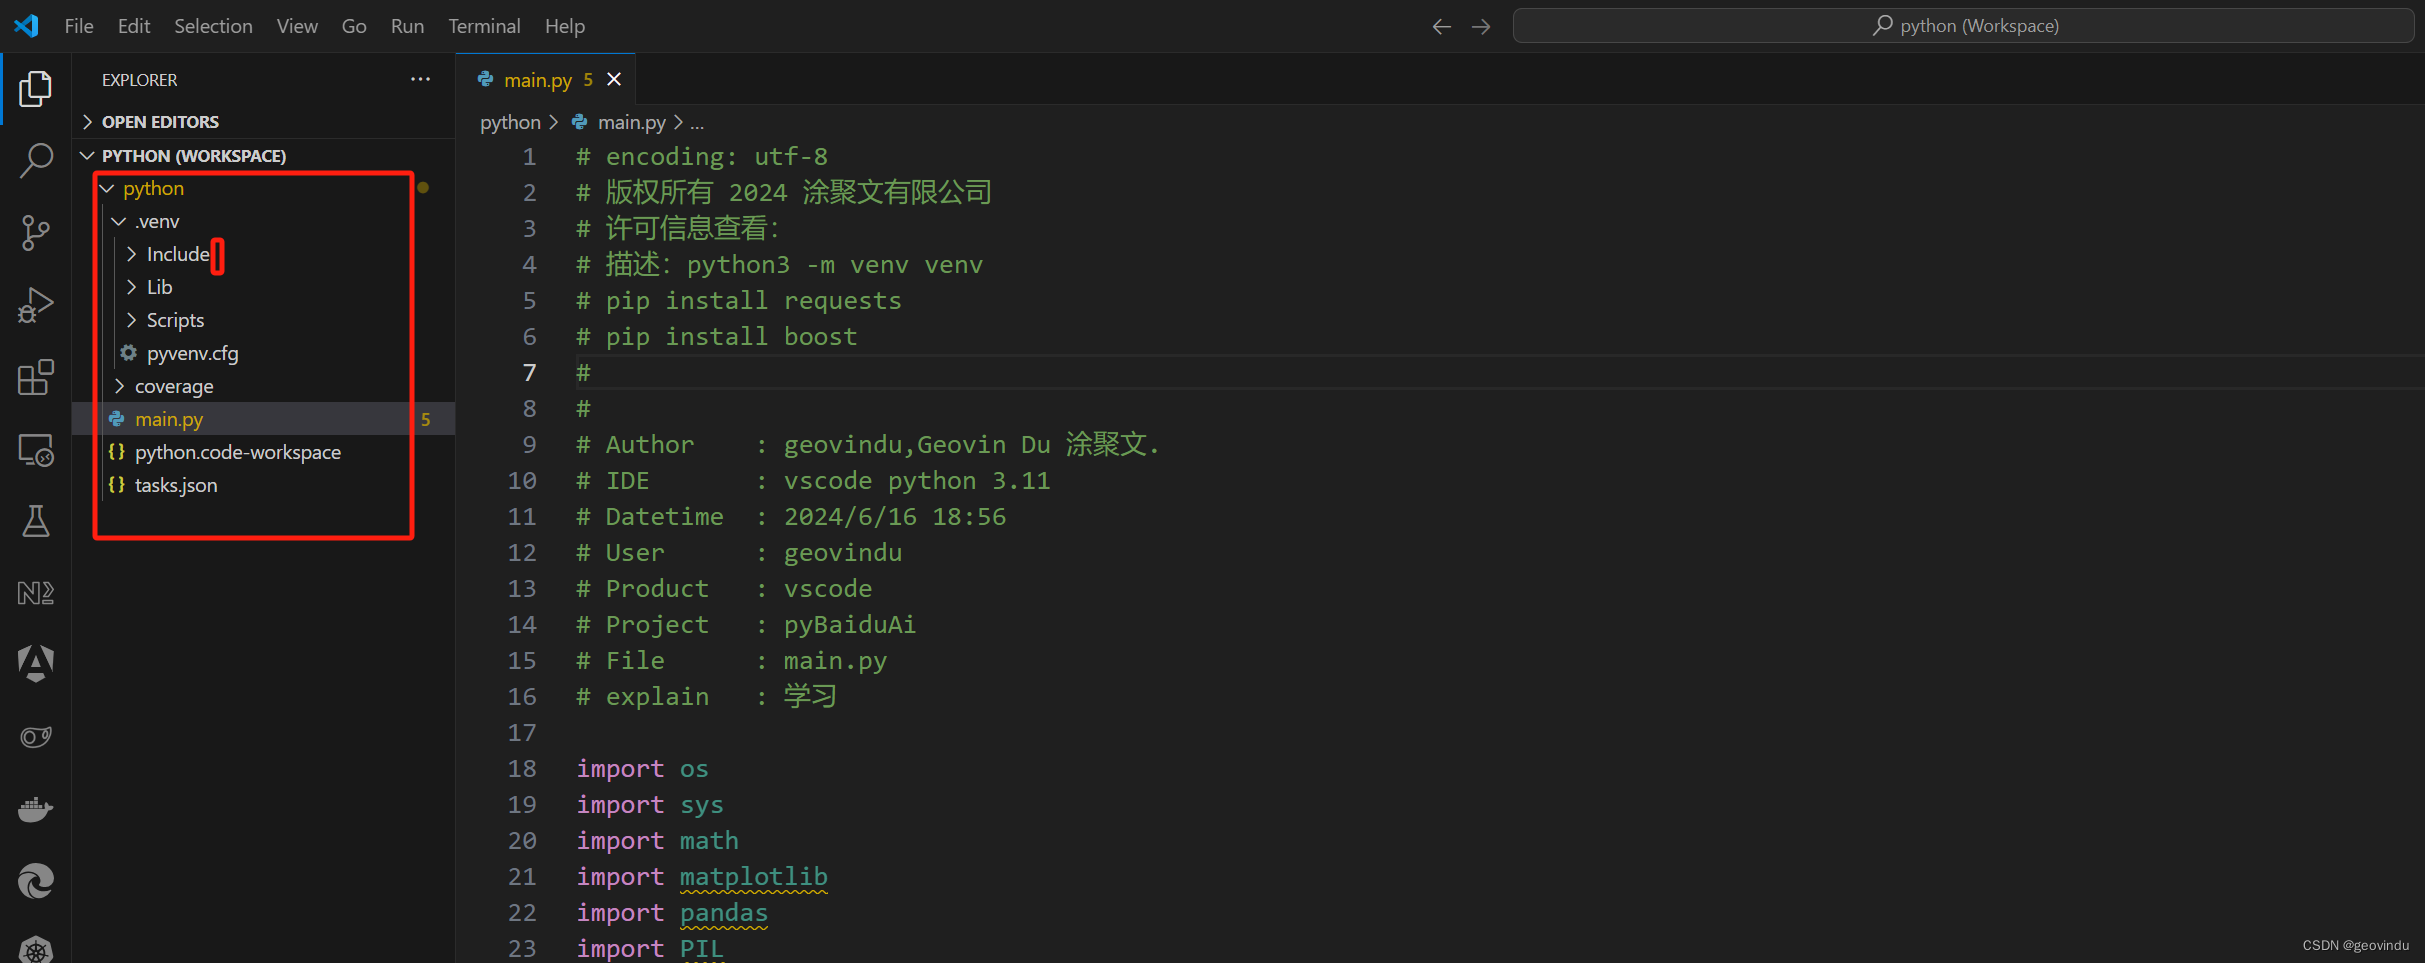This screenshot has width=2425, height=963.
Task: Open the Testing flask icon
Action: pos(35,520)
